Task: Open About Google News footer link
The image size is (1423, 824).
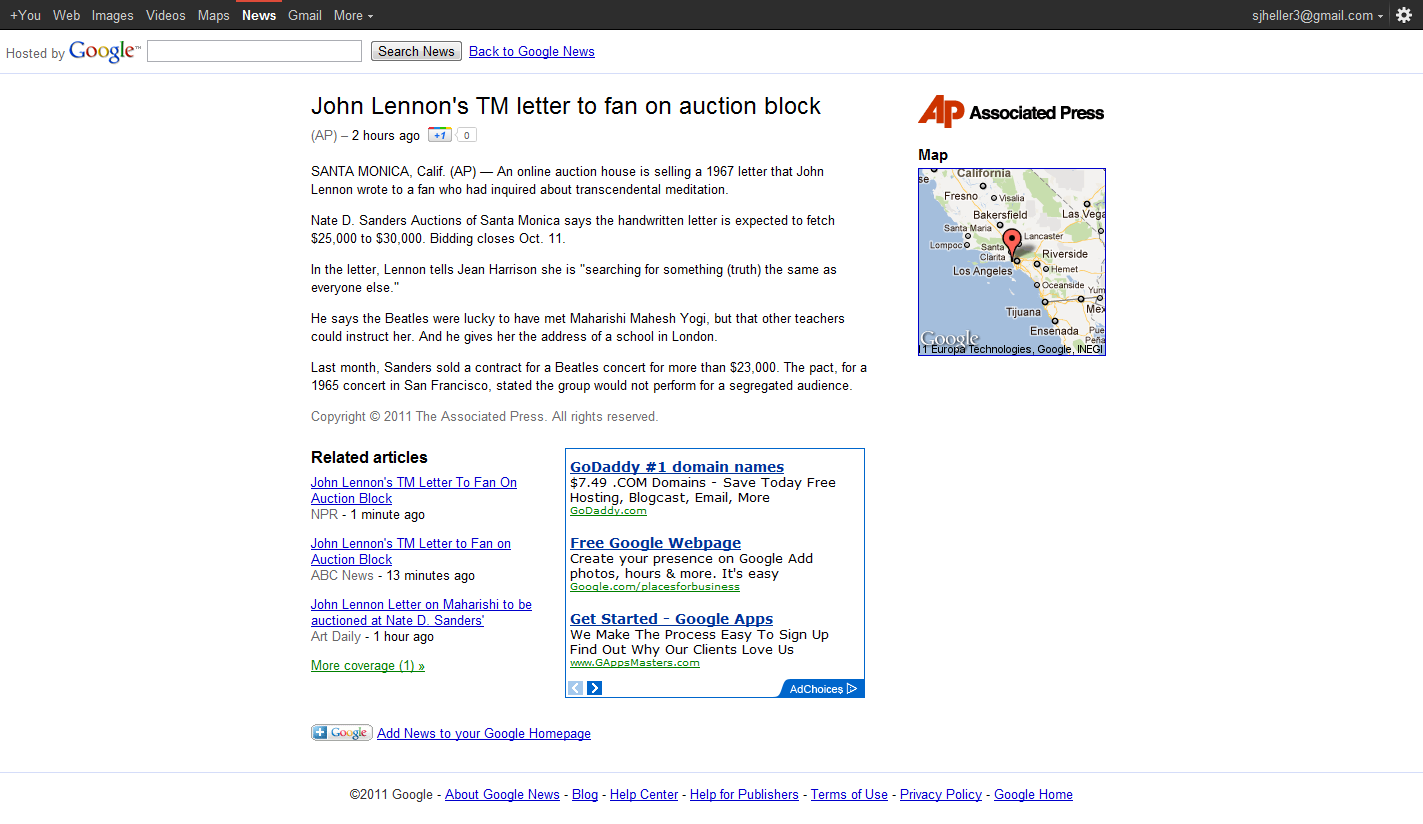Action: [502, 794]
